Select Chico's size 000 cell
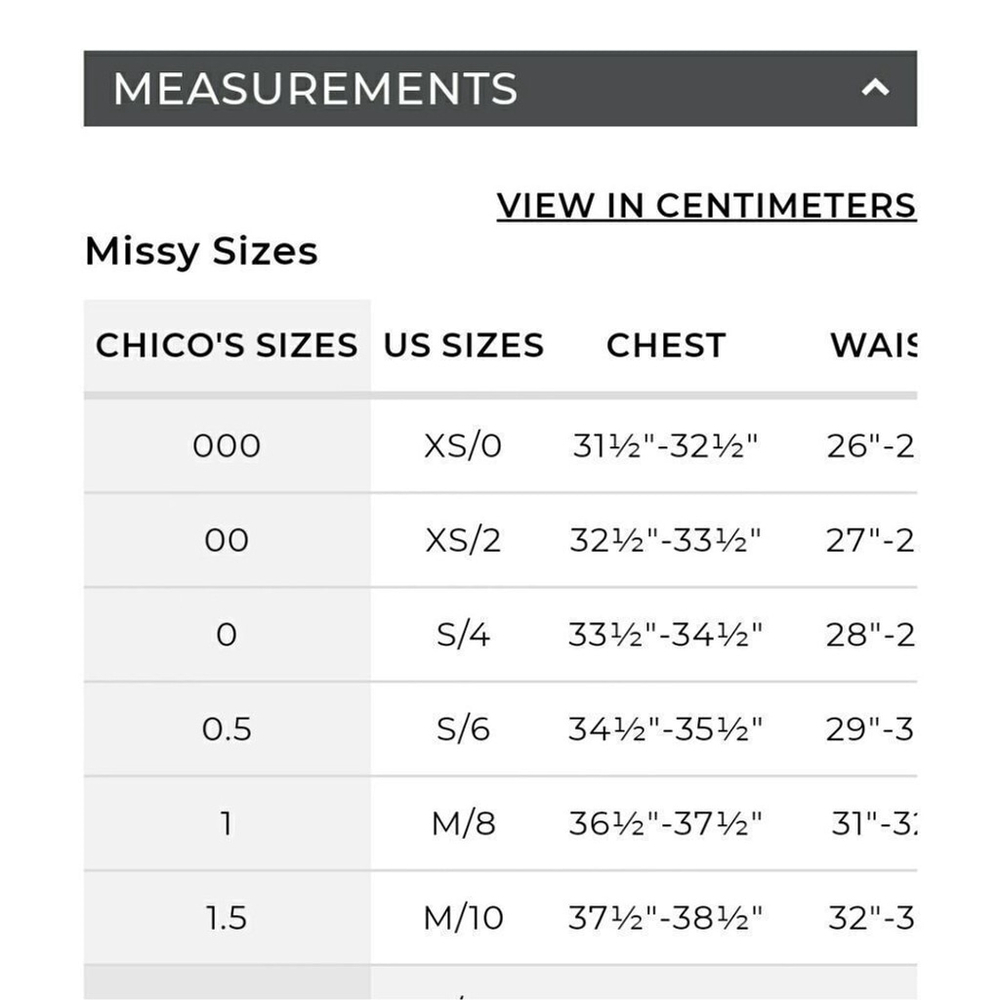The height and width of the screenshot is (1000, 1000). [x=226, y=445]
